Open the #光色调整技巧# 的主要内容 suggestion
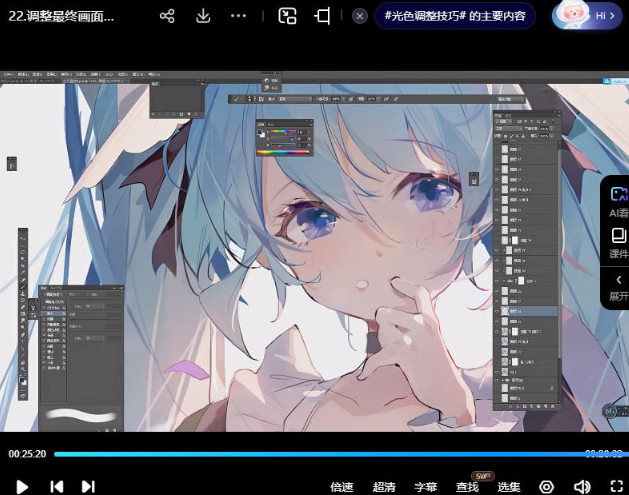 [x=455, y=16]
